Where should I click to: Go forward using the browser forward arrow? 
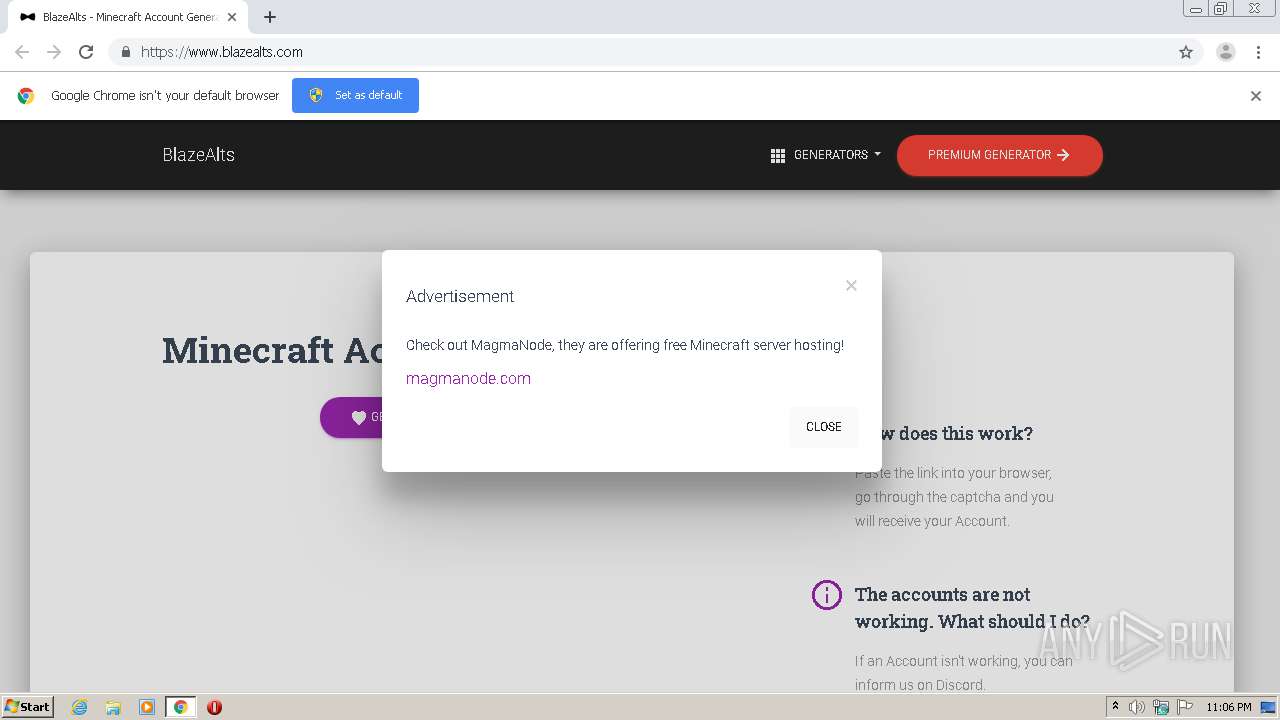tap(54, 52)
